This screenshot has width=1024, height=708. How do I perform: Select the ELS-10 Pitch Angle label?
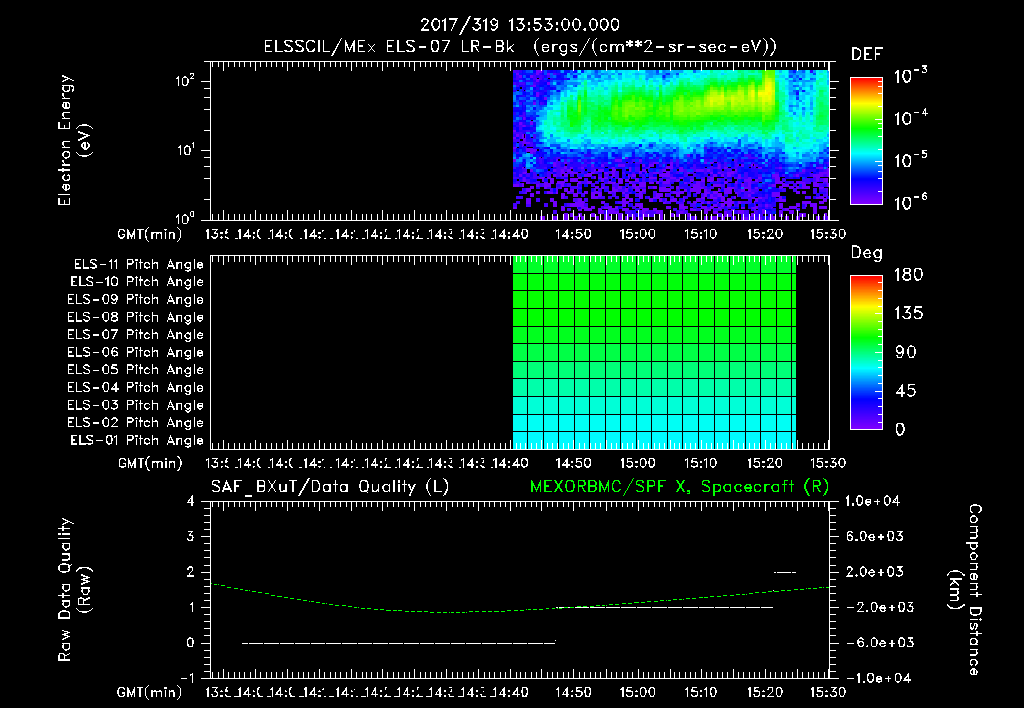pyautogui.click(x=137, y=282)
